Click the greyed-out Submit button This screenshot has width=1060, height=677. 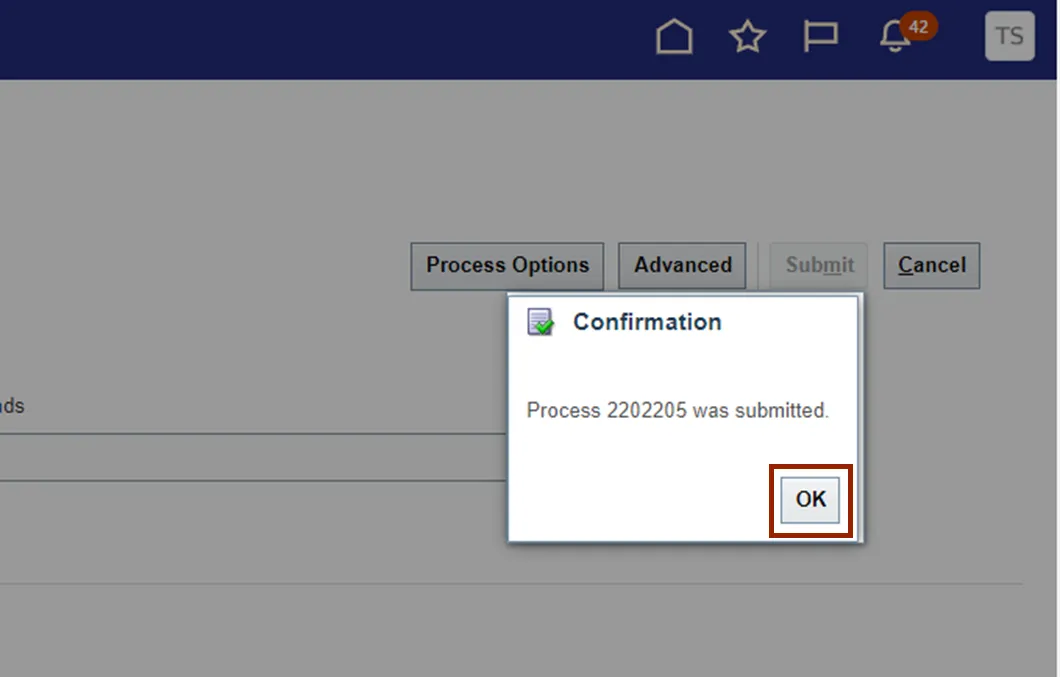tap(819, 266)
